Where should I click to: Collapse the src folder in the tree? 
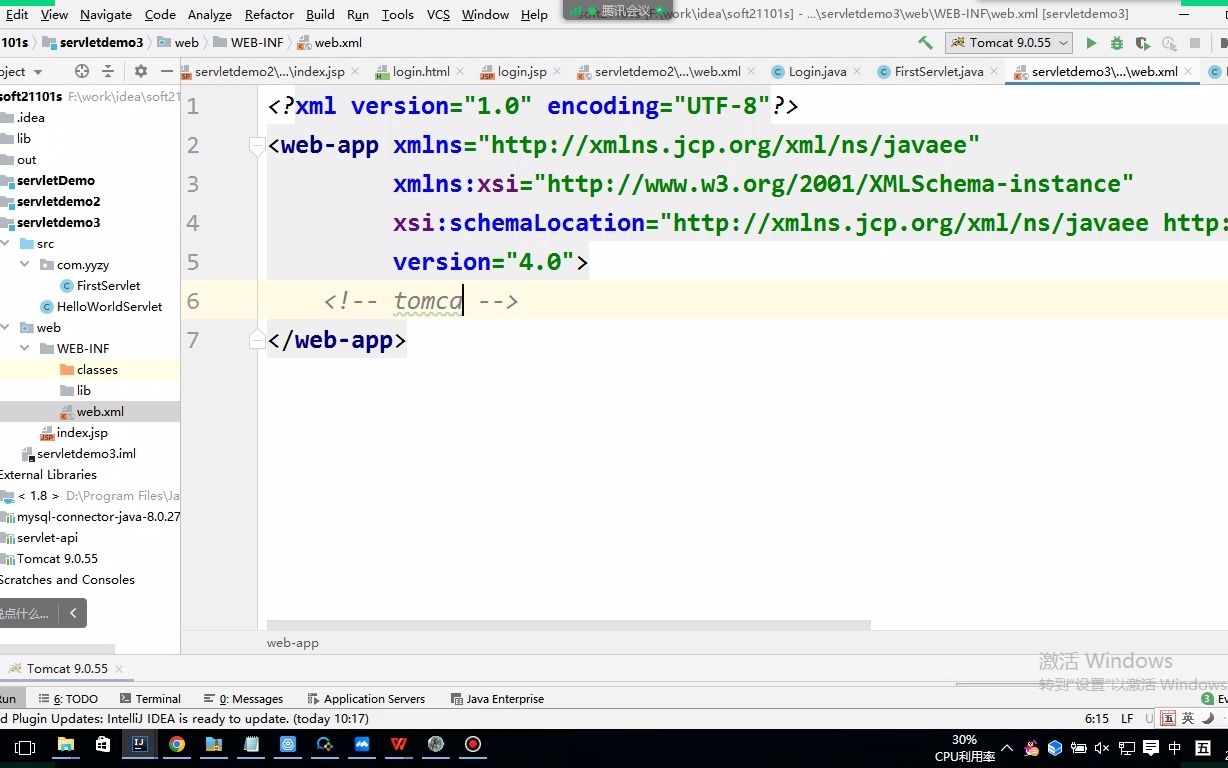(x=6, y=244)
